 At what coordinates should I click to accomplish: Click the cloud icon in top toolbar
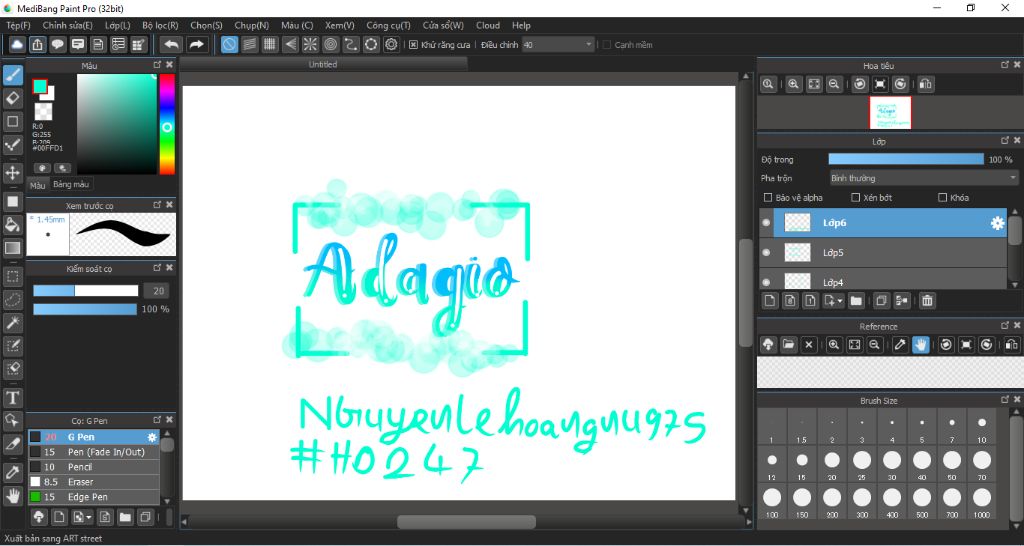point(17,44)
